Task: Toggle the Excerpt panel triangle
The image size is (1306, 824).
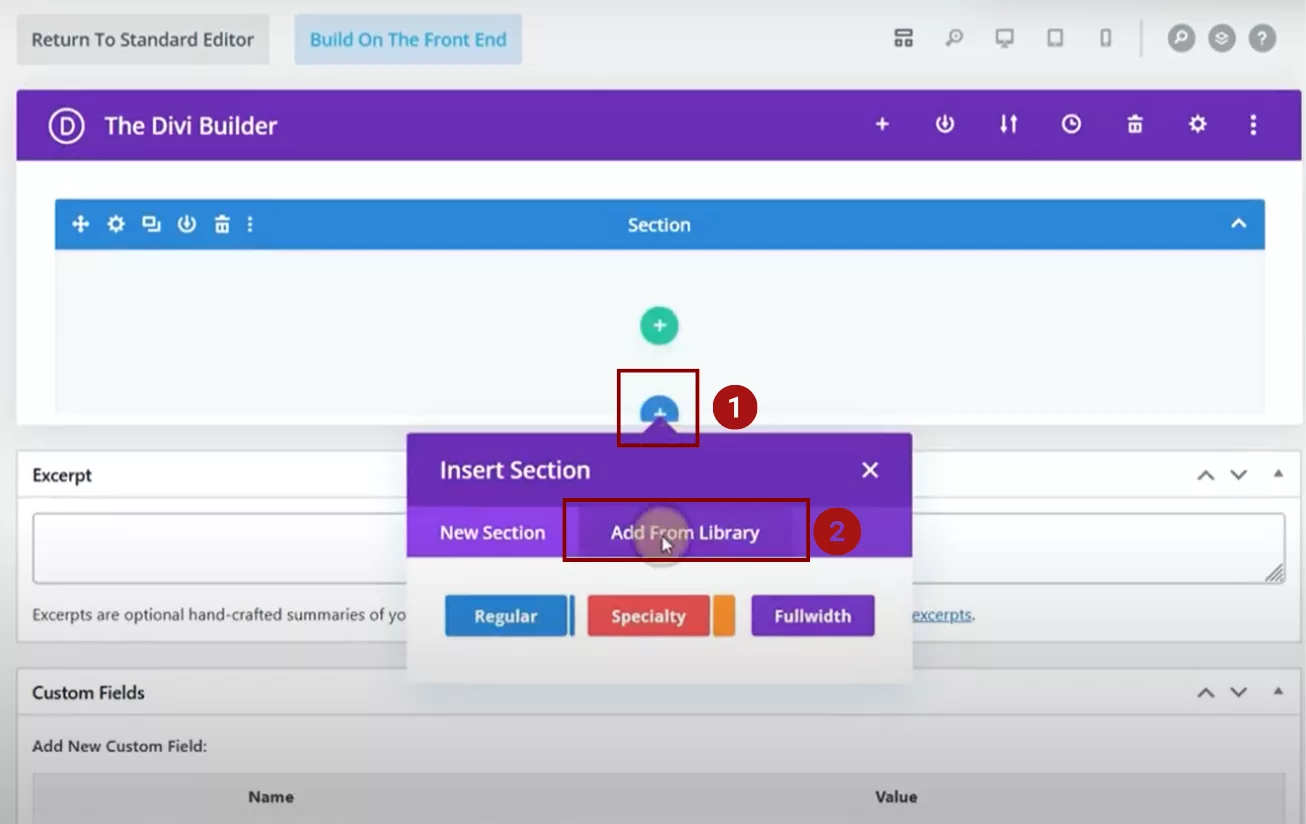Action: (1278, 474)
